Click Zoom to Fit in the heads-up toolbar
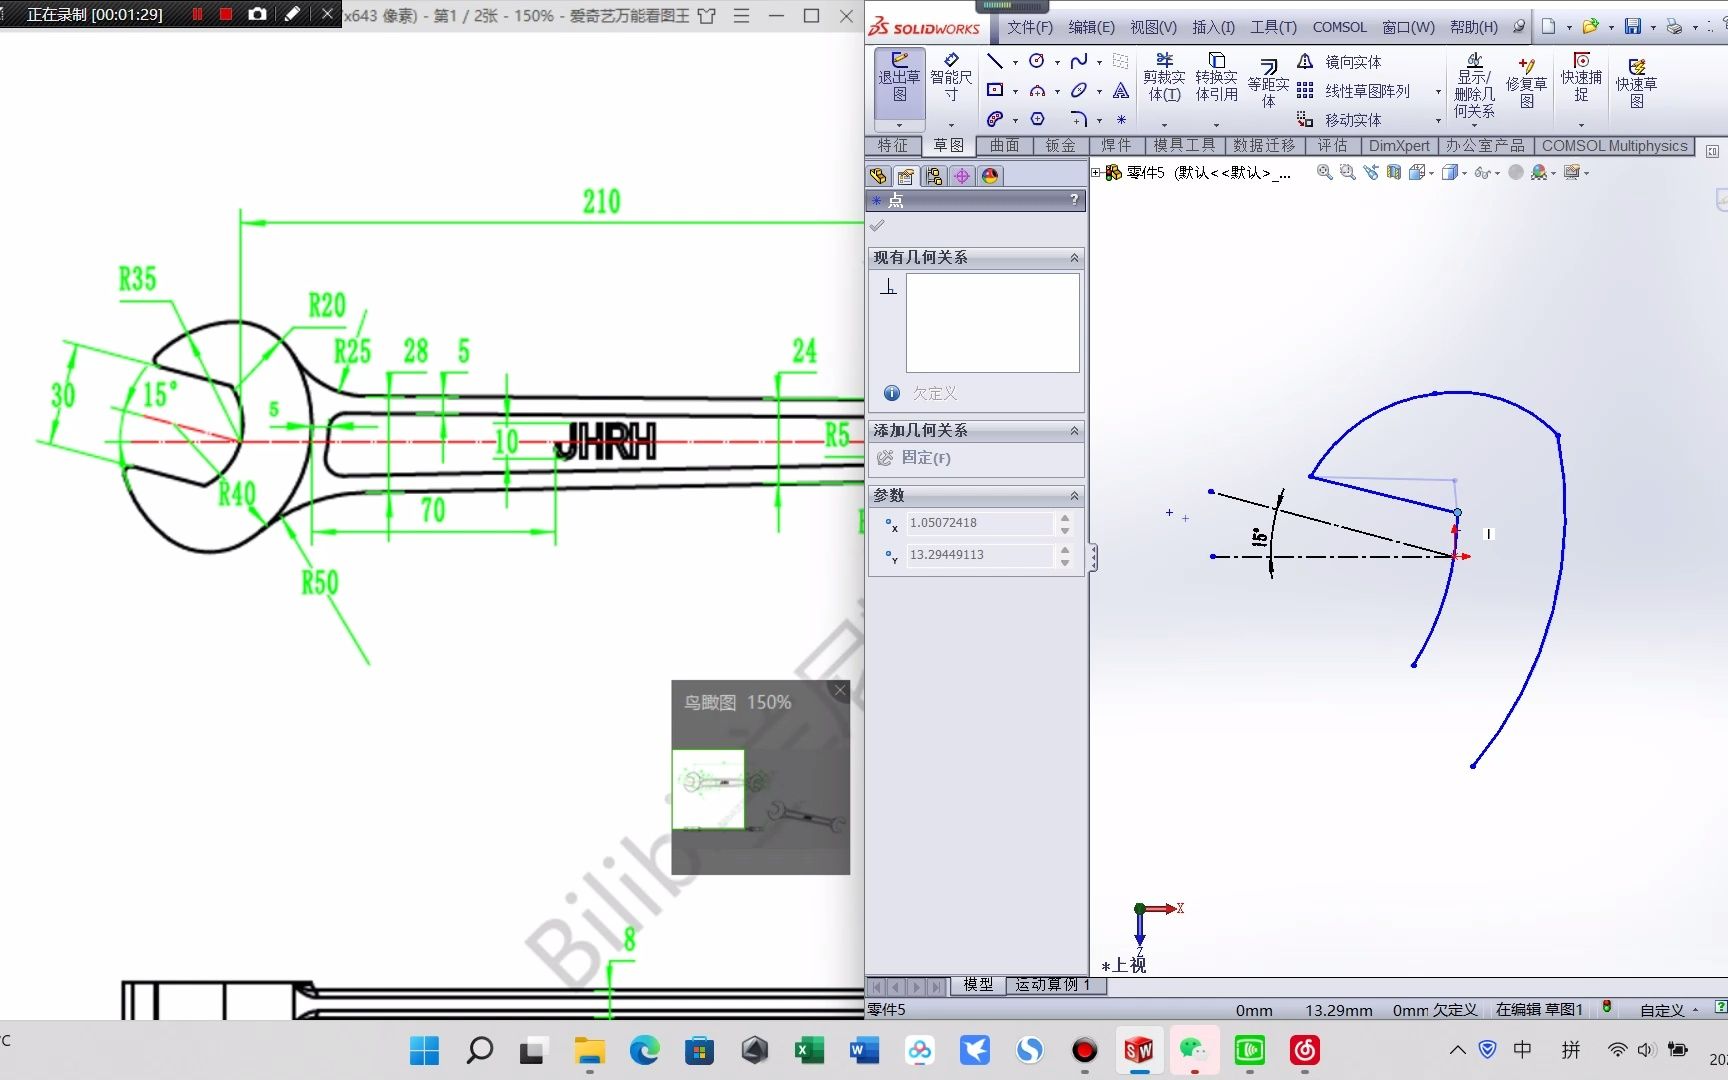This screenshot has height=1080, width=1728. [x=1324, y=172]
